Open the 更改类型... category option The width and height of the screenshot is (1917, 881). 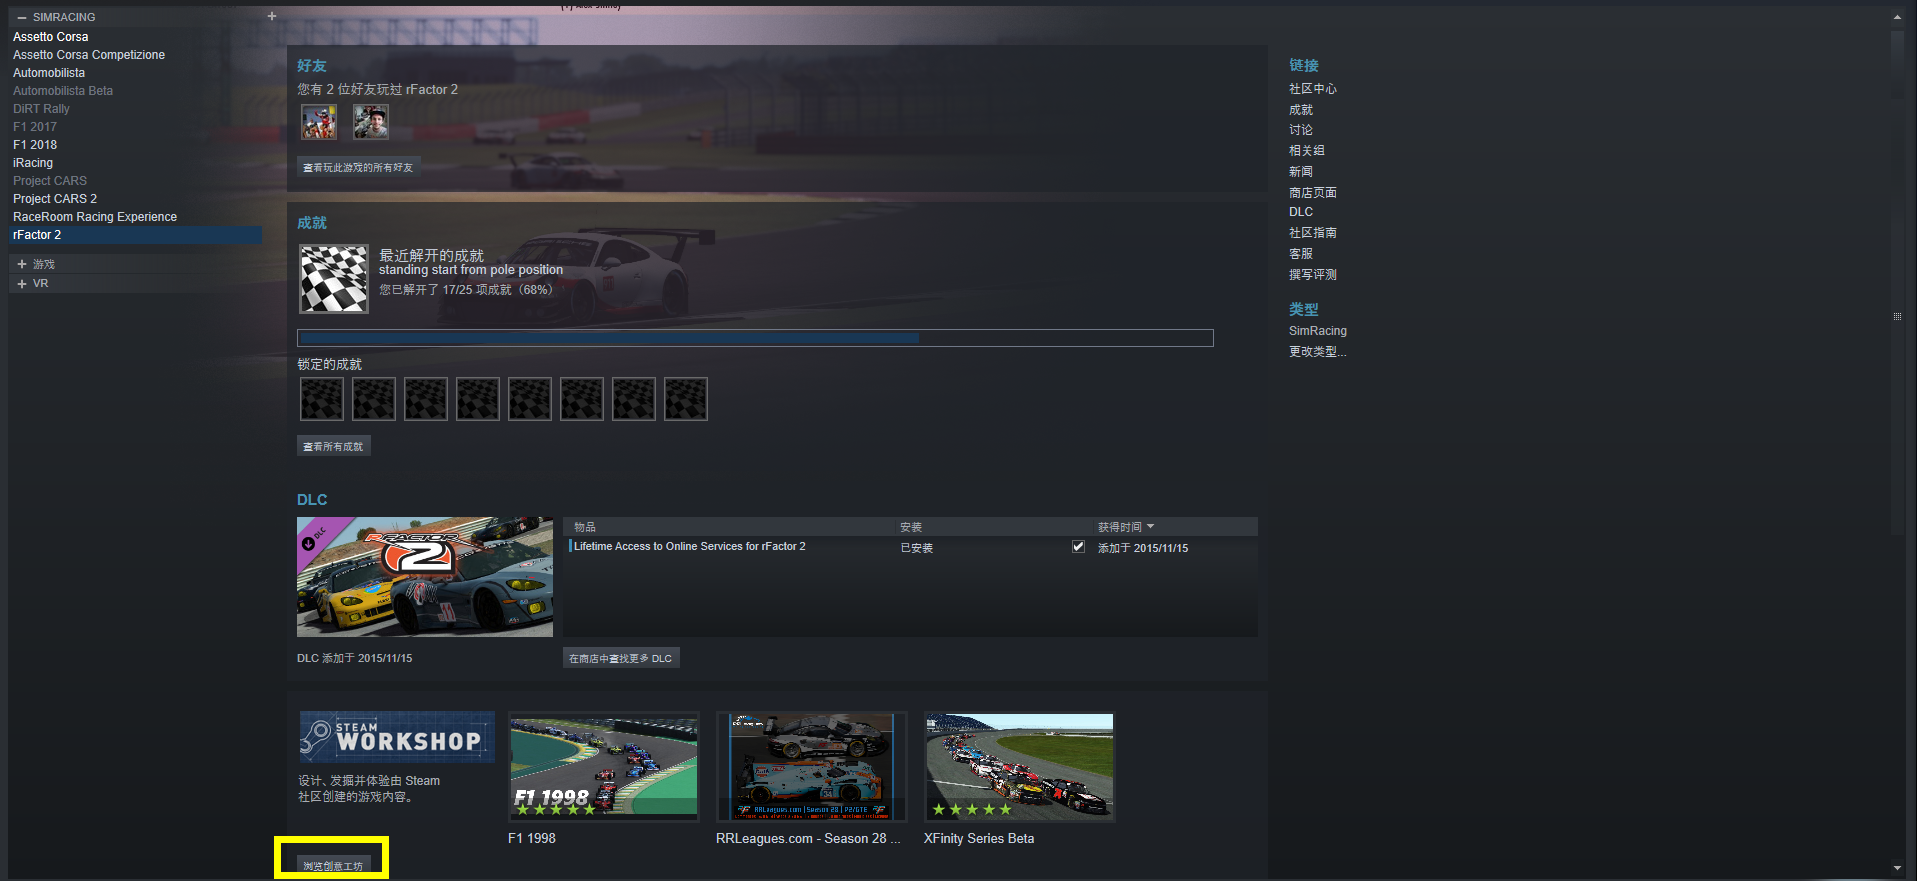click(x=1317, y=352)
